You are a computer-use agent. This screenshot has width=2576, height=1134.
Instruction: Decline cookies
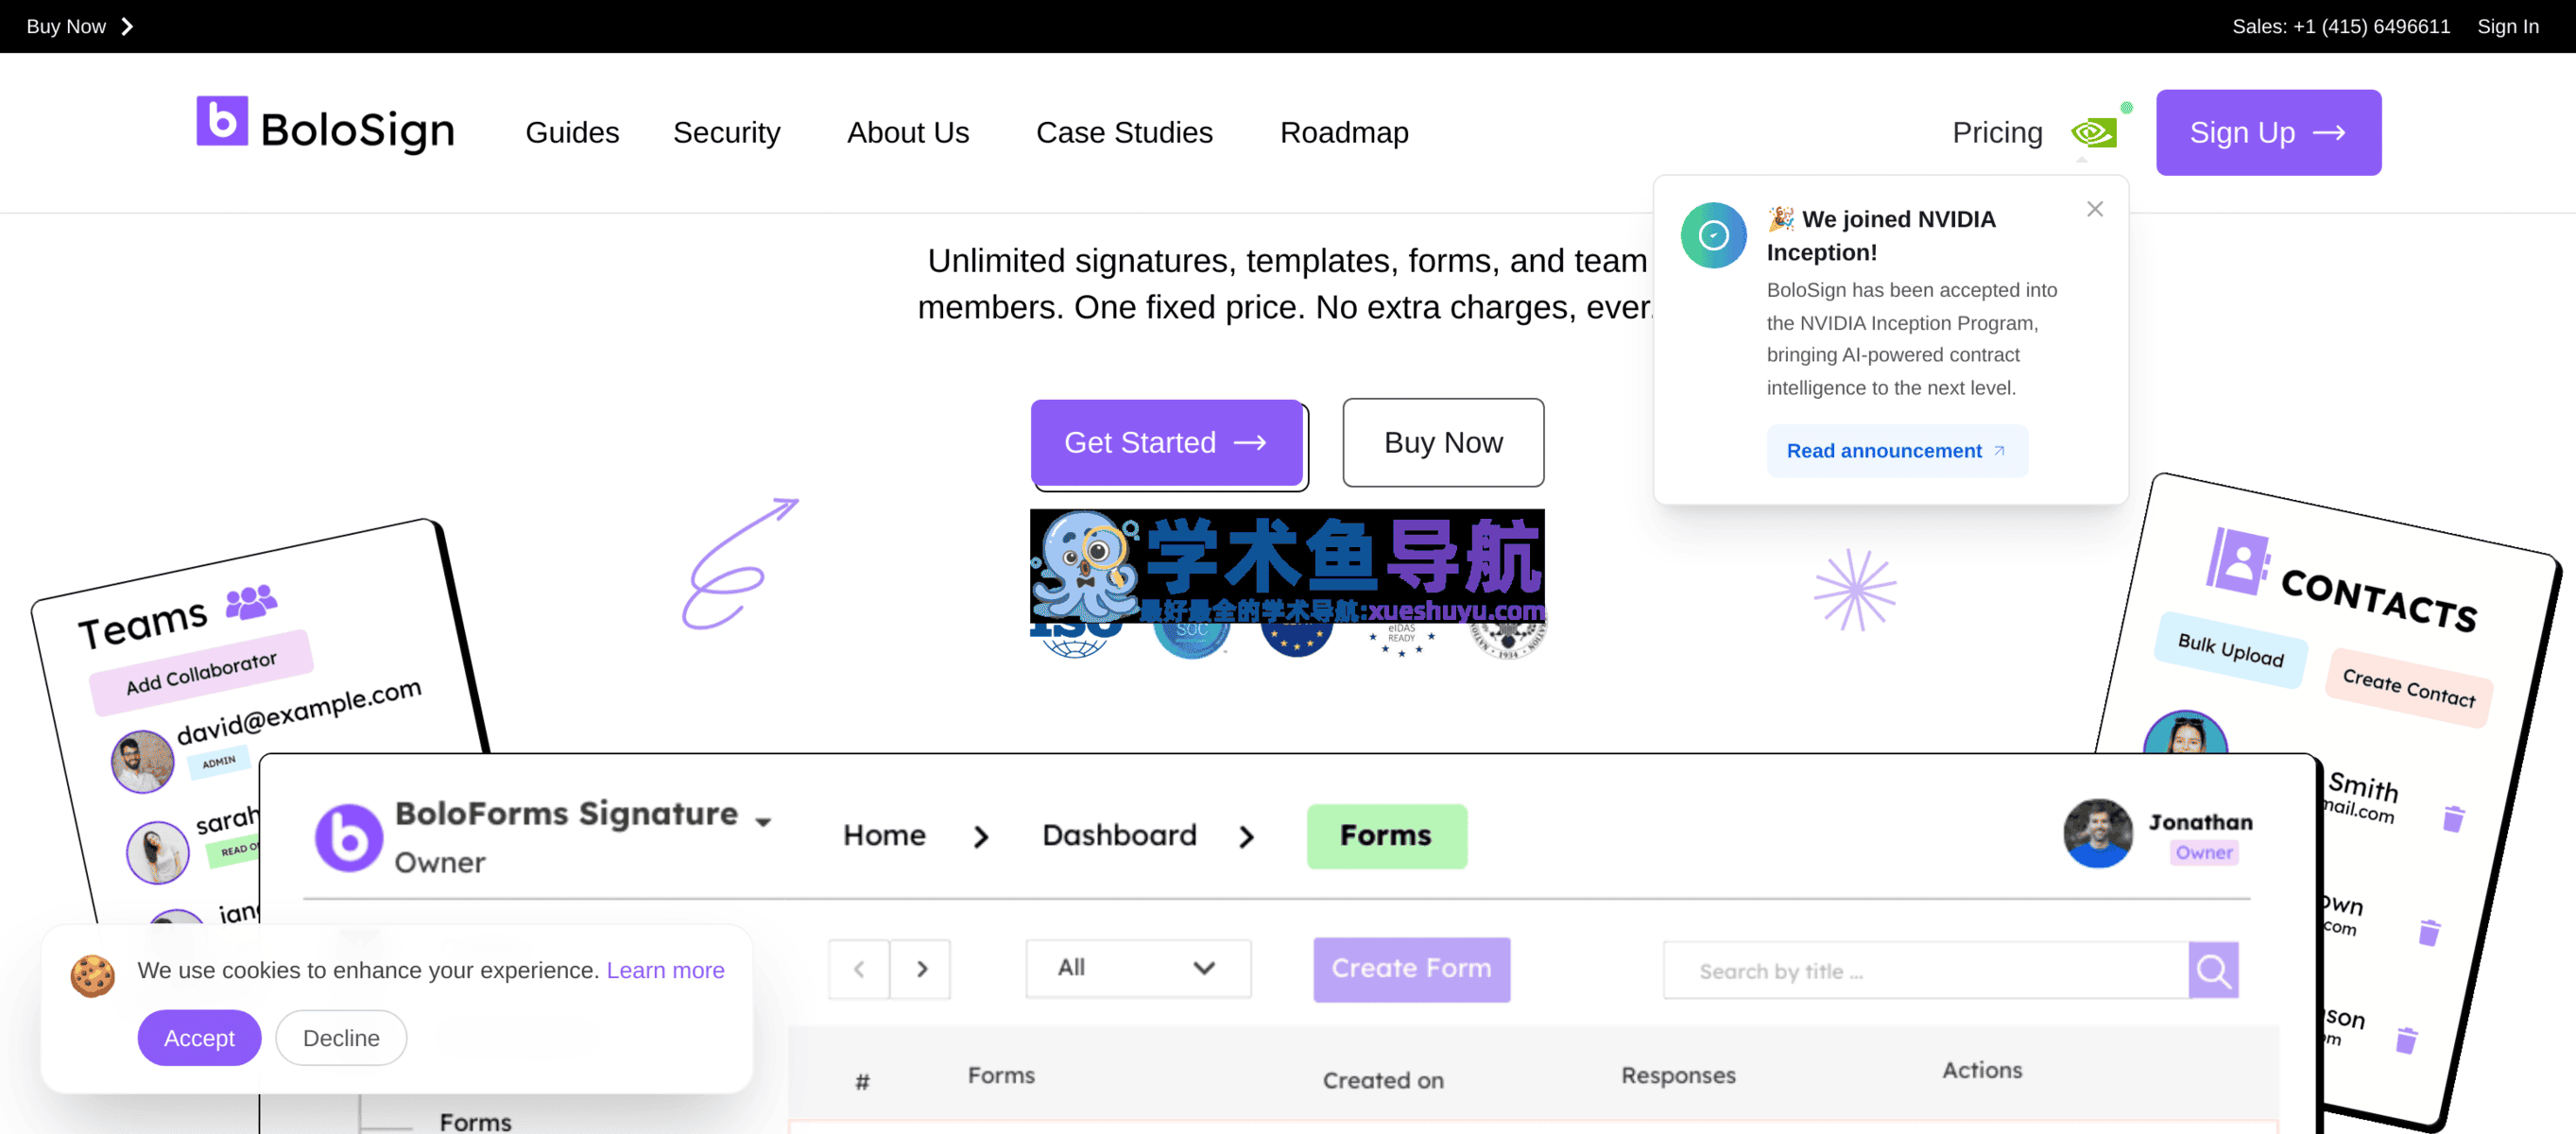point(341,1038)
